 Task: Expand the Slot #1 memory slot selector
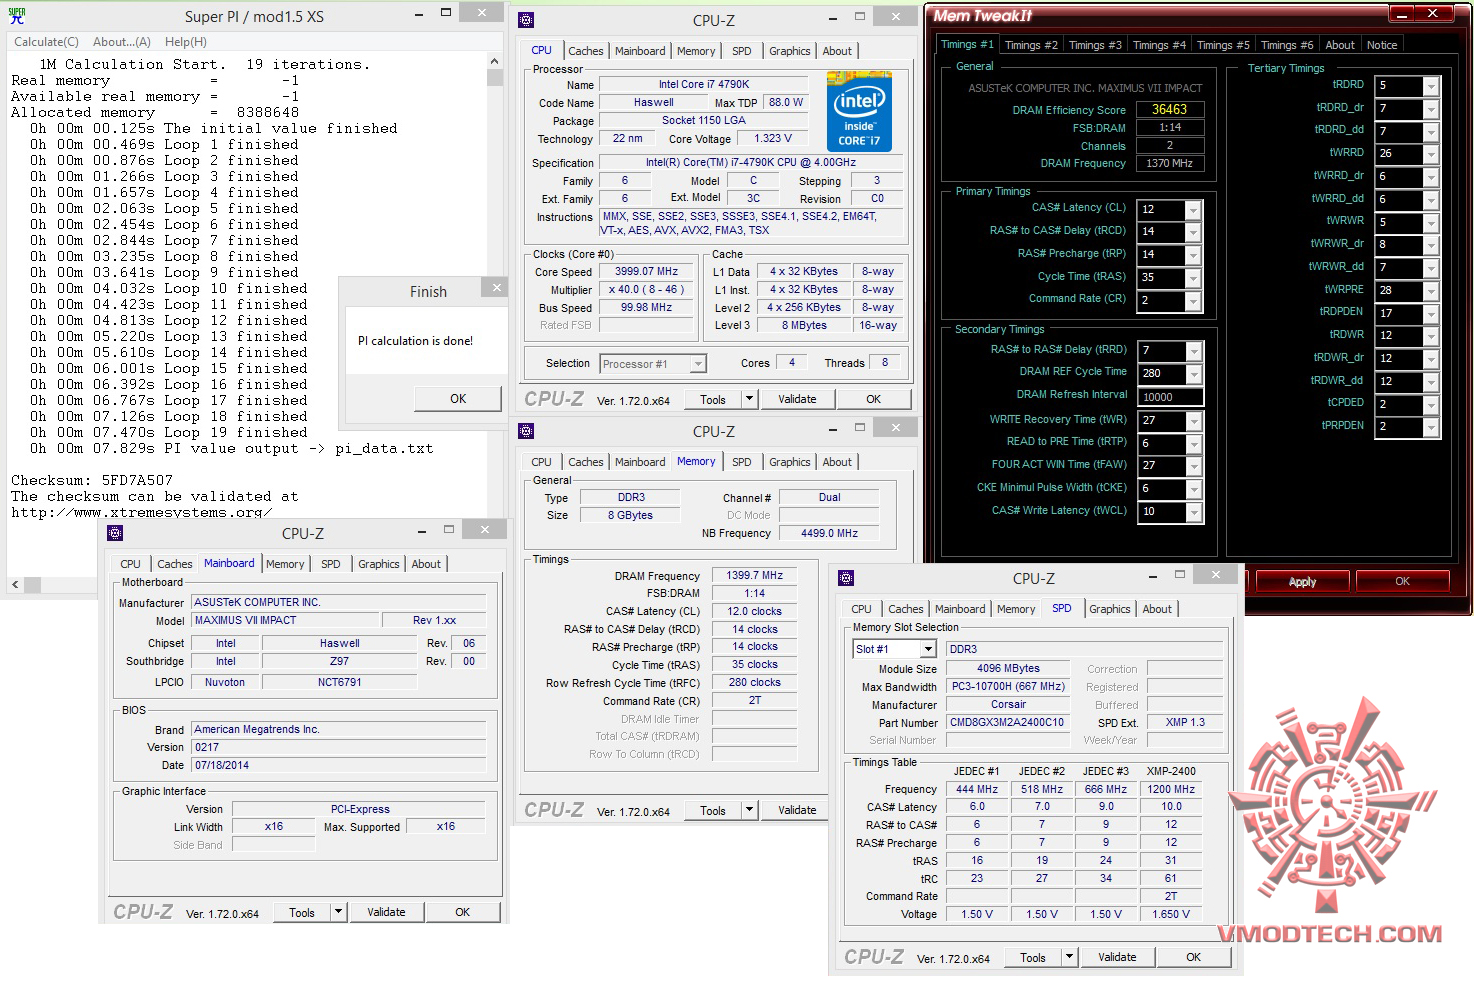(927, 649)
